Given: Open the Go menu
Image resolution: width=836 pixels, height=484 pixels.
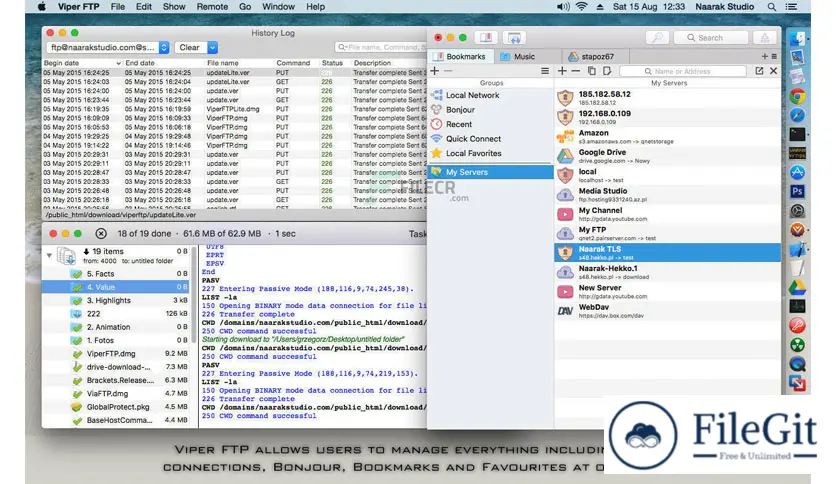Looking at the screenshot, I should (x=245, y=7).
